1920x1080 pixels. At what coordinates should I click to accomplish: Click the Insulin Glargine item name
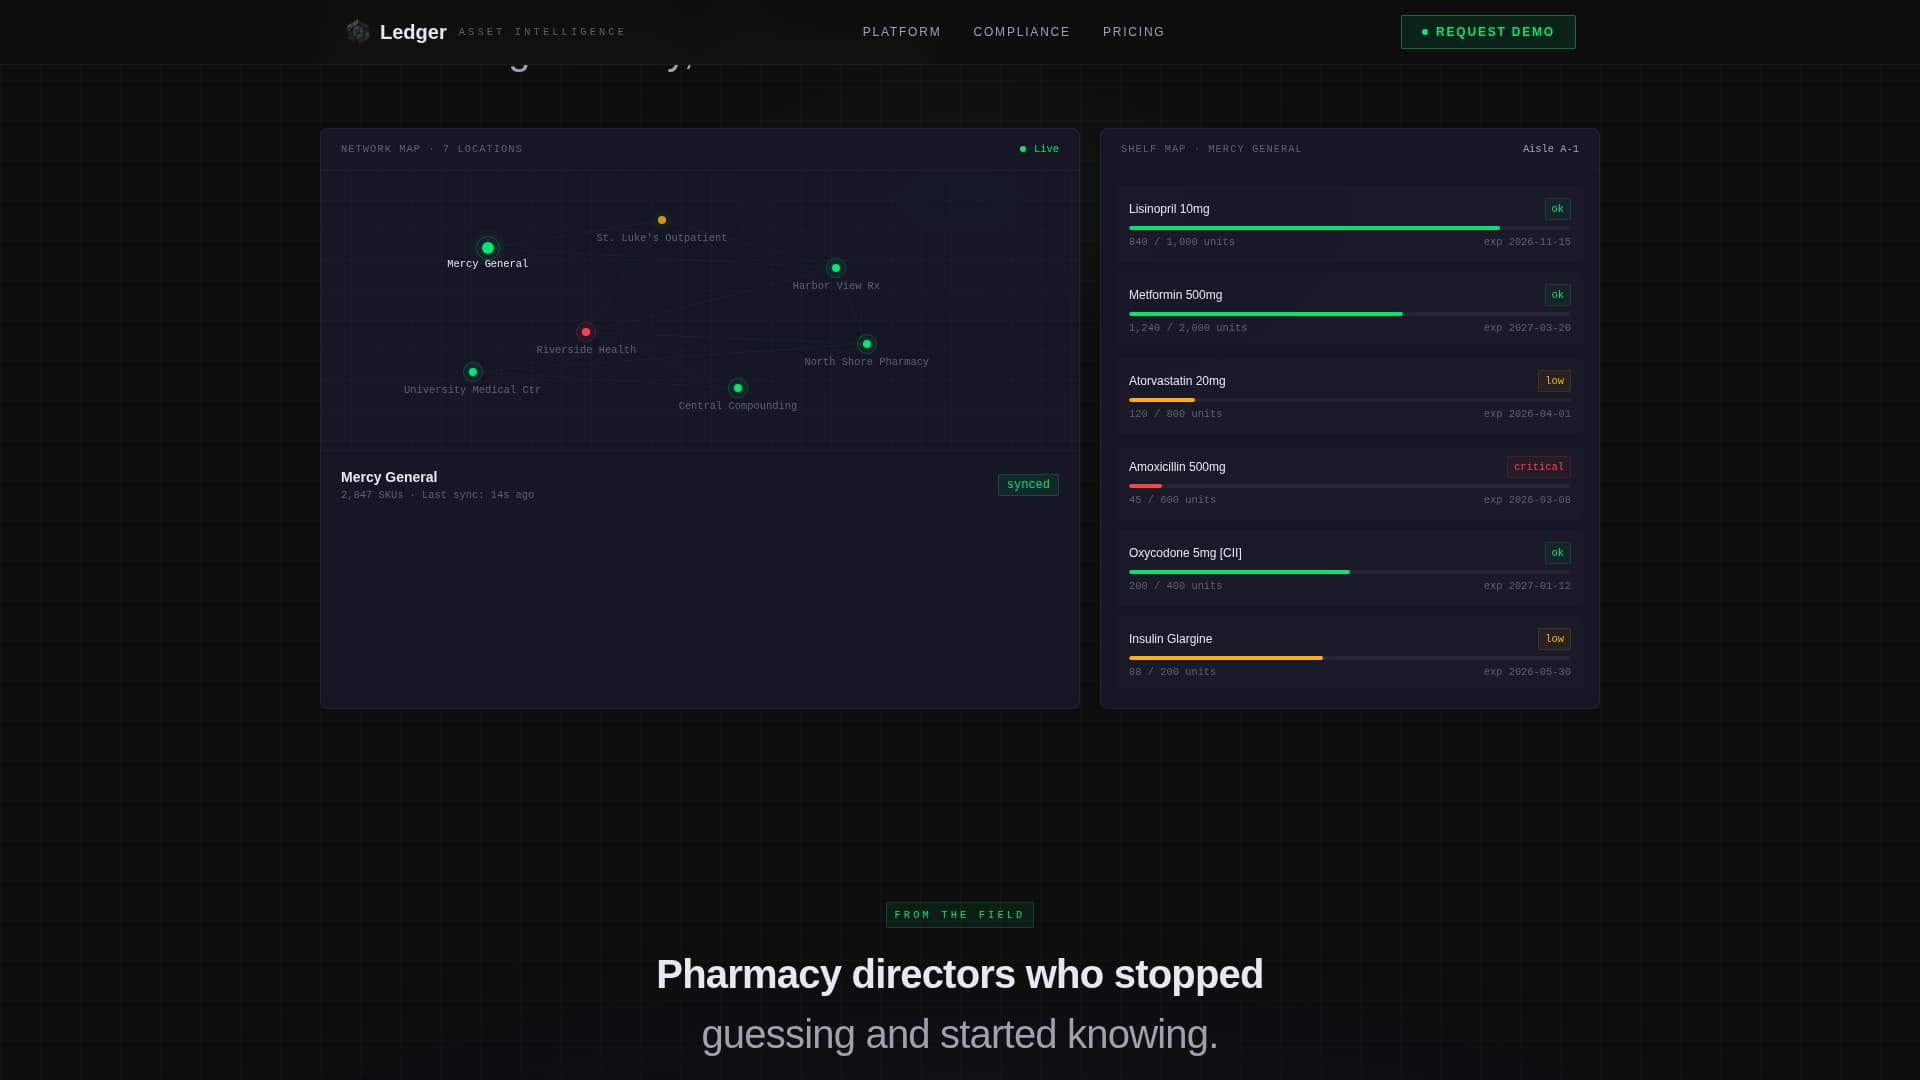coord(1170,639)
